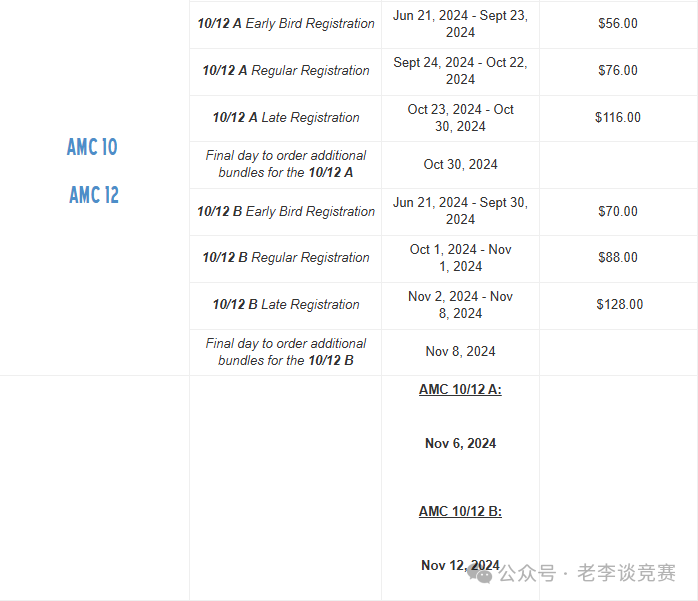Click 10/12 B Late Registration cell
The image size is (698, 601).
pyautogui.click(x=286, y=305)
